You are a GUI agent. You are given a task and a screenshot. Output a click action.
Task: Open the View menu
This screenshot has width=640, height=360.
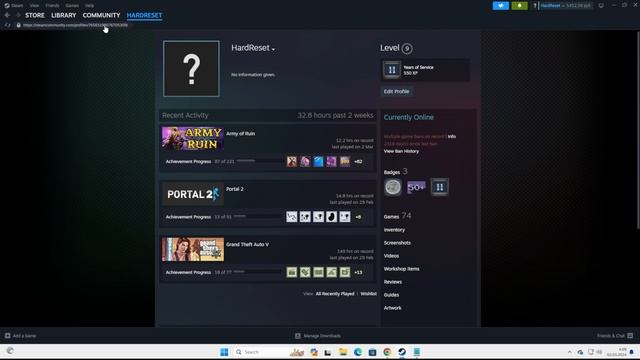[x=34, y=5]
